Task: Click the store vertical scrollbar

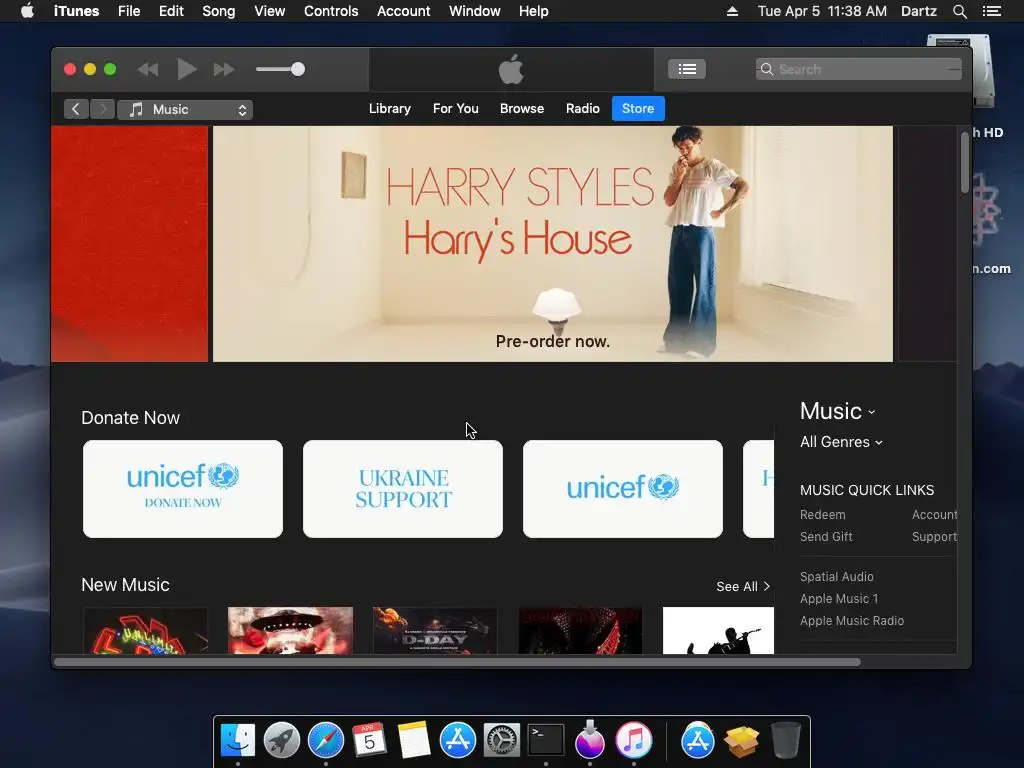Action: [965, 163]
